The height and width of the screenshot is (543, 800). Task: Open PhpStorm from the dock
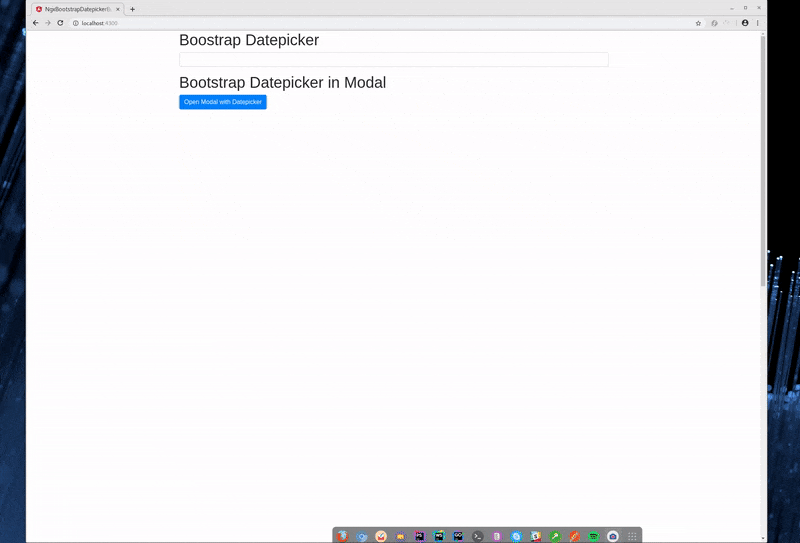419,536
